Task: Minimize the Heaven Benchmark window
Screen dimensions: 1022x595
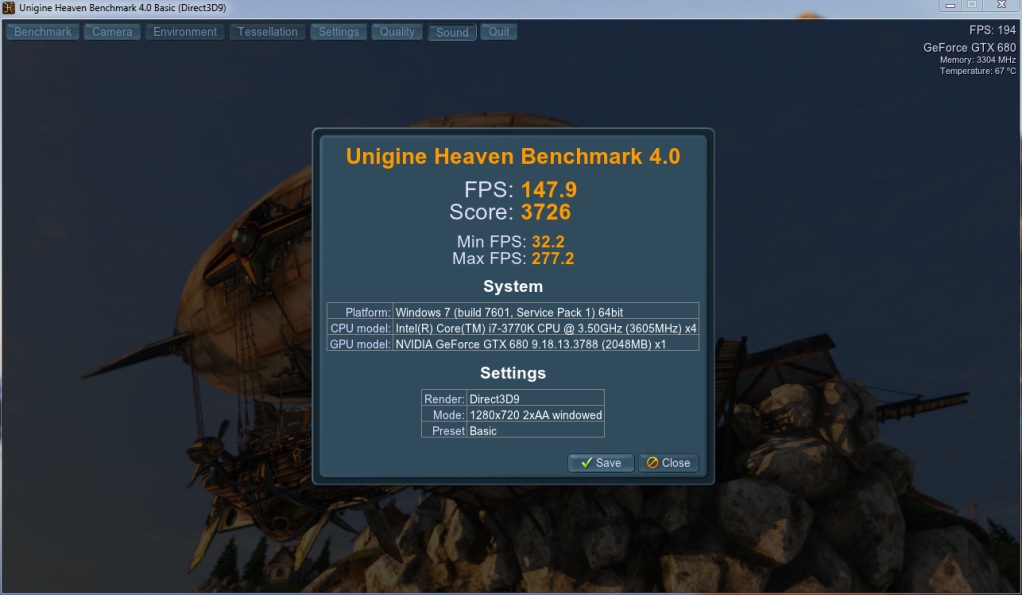Action: pos(948,5)
